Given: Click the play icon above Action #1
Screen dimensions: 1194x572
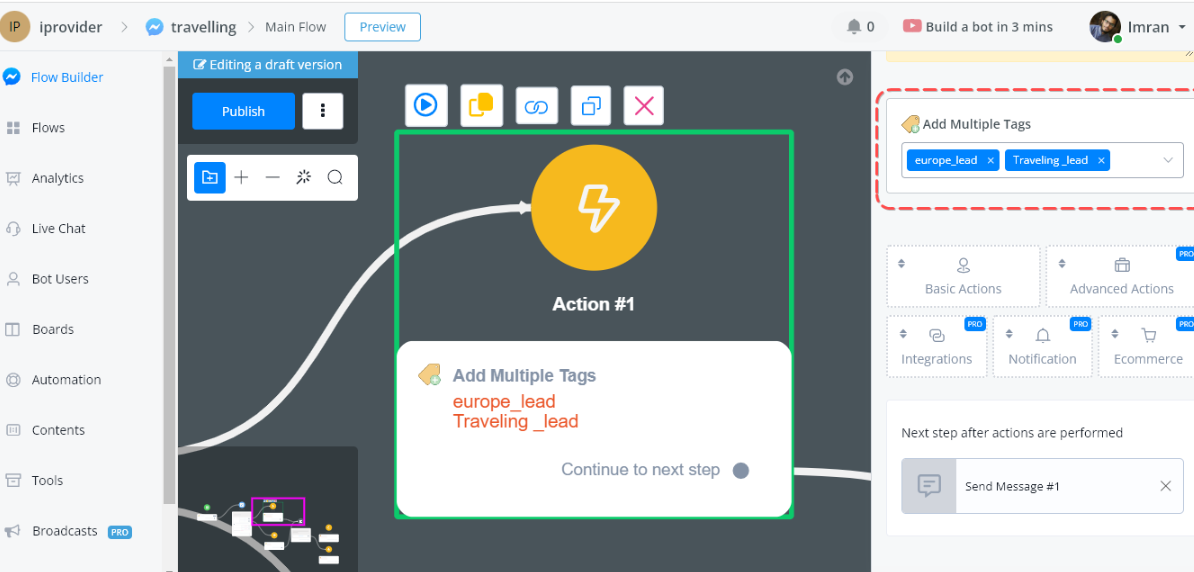Looking at the screenshot, I should (x=426, y=105).
